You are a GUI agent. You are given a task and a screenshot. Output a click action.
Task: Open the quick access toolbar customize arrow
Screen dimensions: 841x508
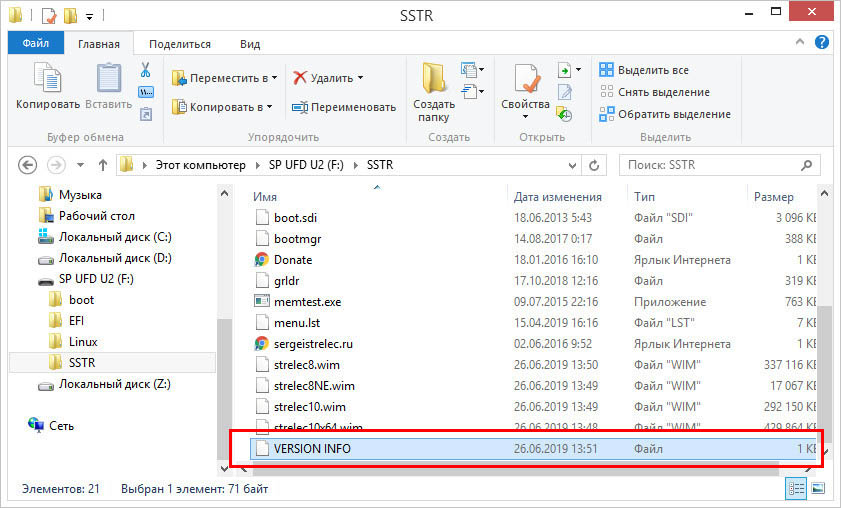point(90,17)
